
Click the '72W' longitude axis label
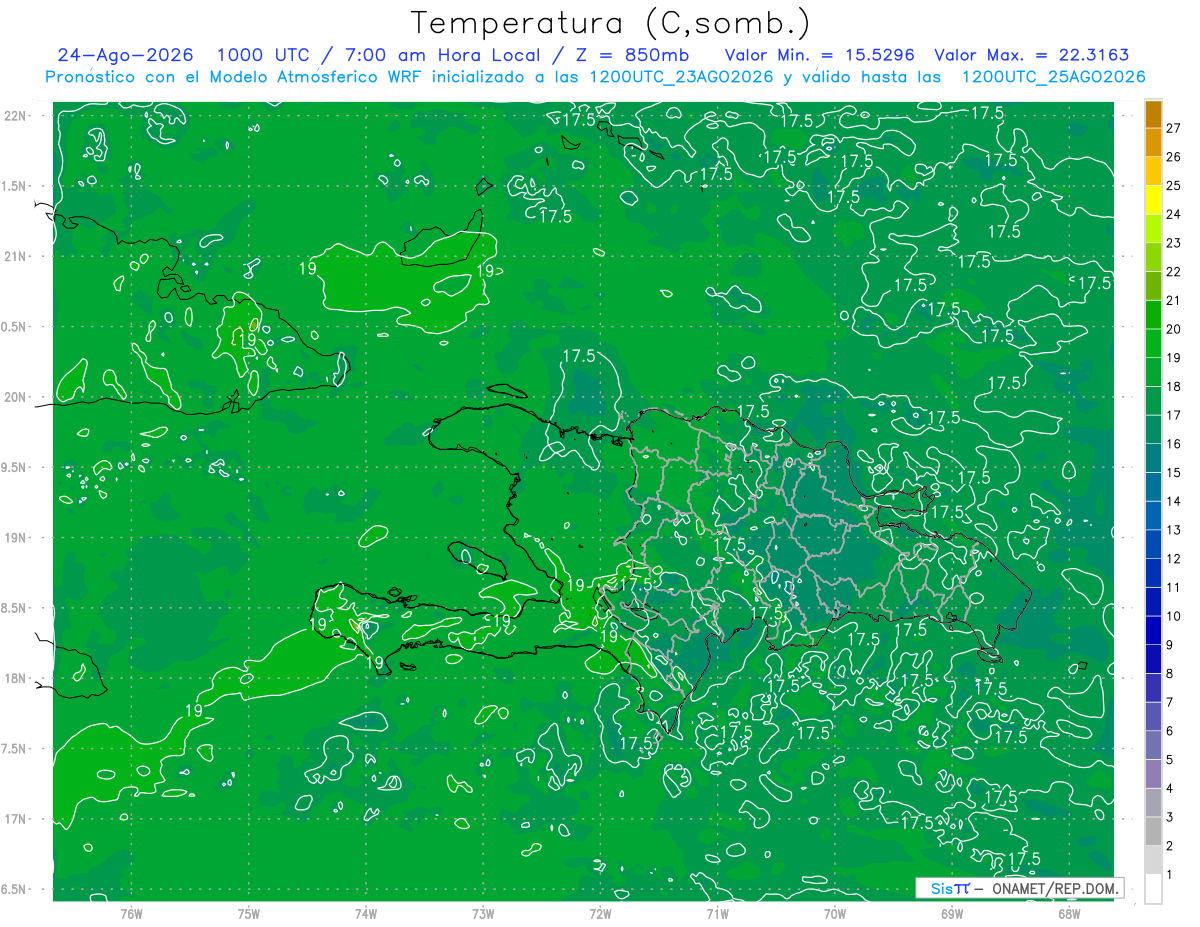tap(600, 913)
